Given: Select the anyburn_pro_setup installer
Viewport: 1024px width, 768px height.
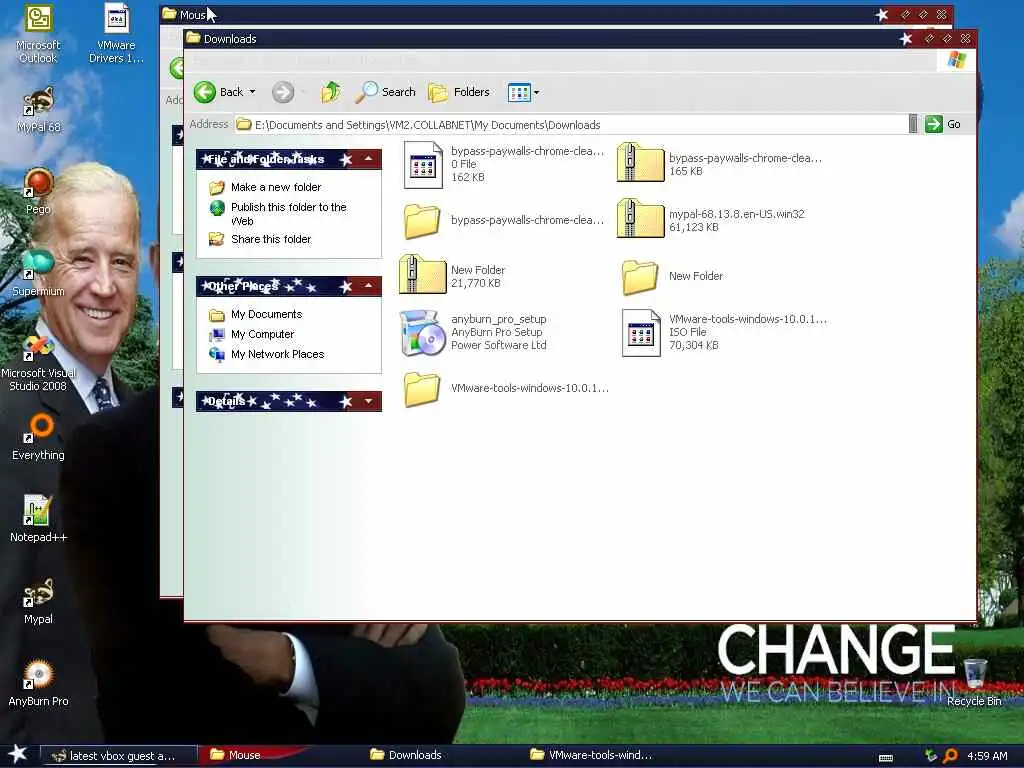Looking at the screenshot, I should pyautogui.click(x=423, y=332).
